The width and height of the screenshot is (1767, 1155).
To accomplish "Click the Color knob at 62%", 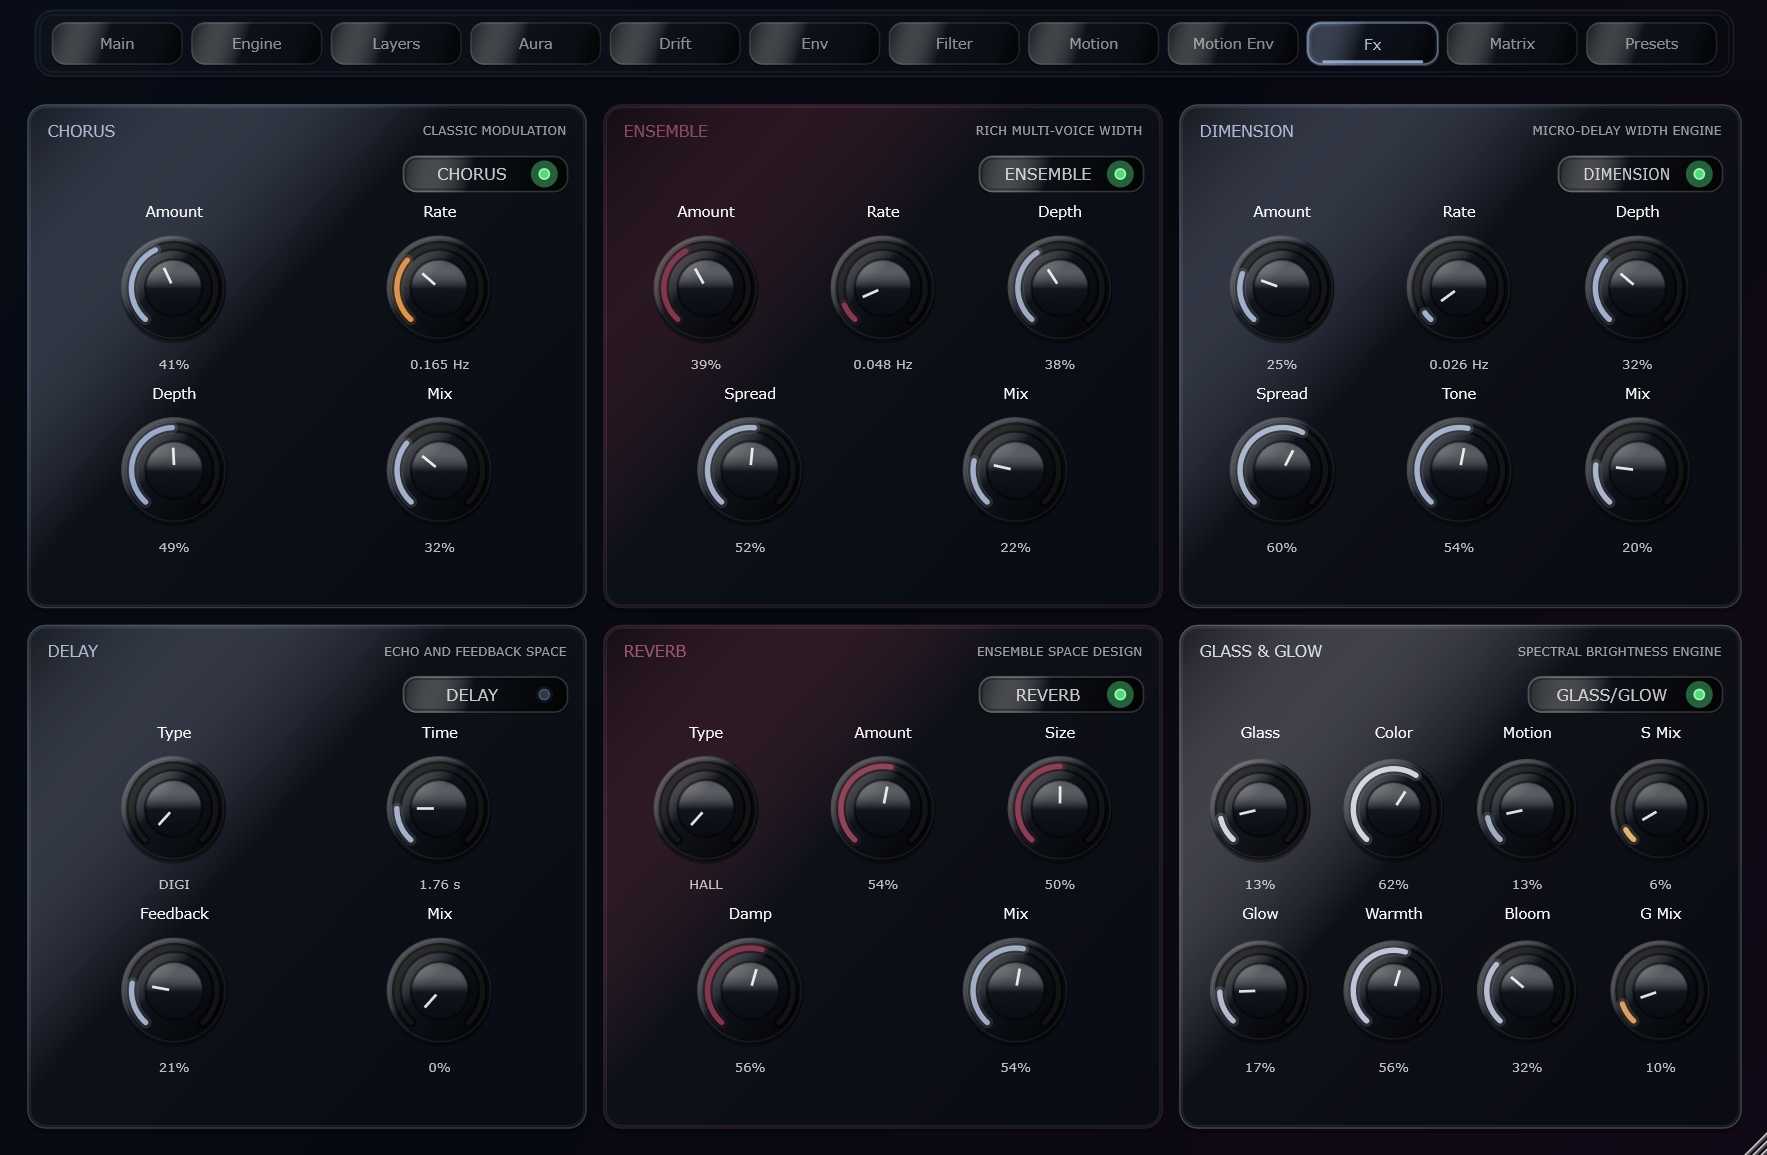I will point(1393,809).
